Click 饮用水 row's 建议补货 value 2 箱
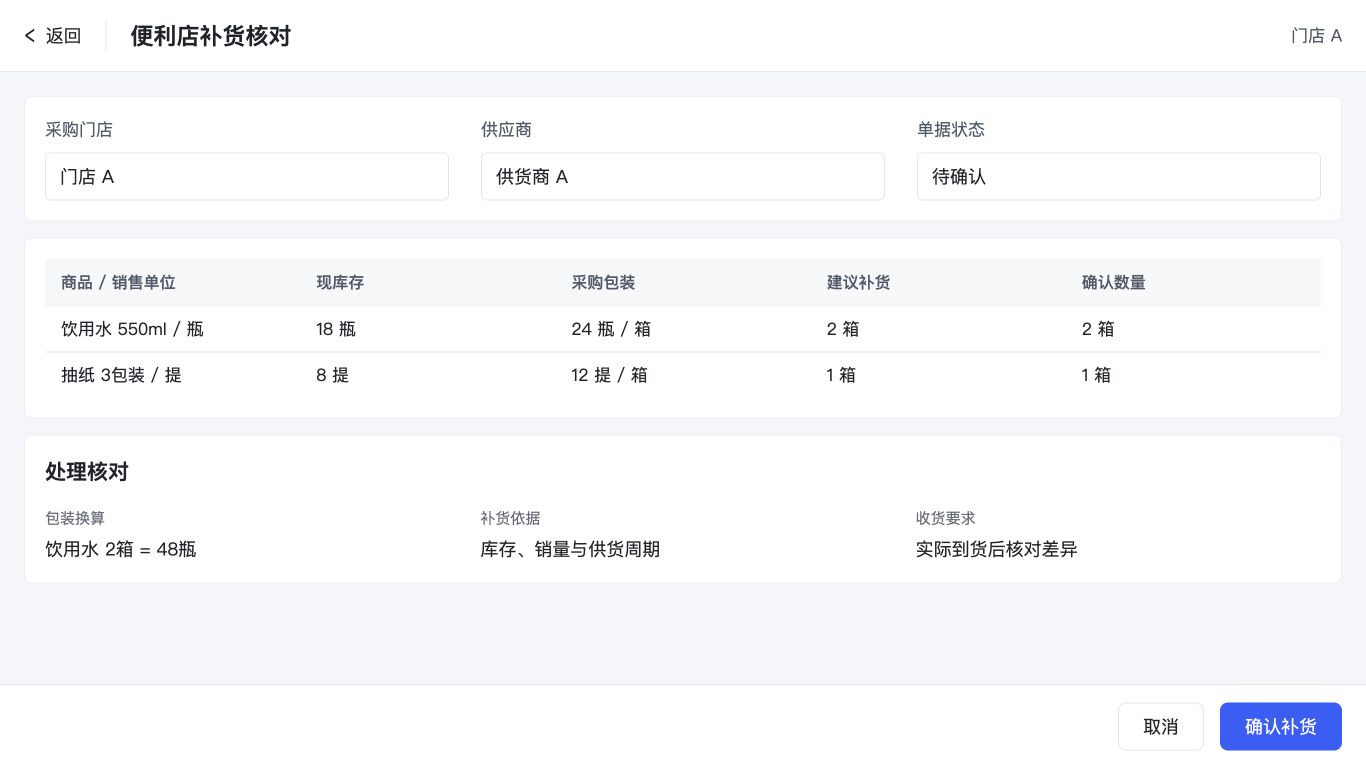This screenshot has width=1366, height=768. pyautogui.click(x=842, y=329)
